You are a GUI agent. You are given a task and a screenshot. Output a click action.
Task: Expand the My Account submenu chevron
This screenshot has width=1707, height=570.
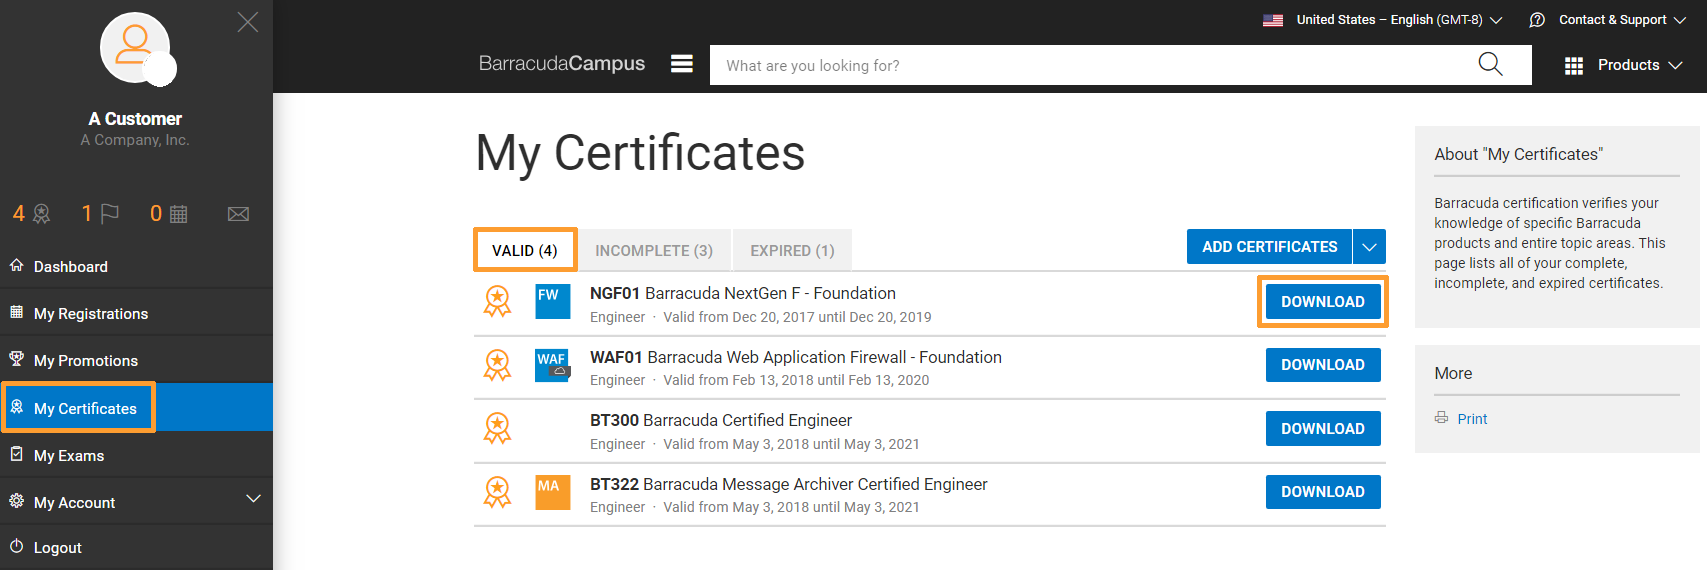[254, 498]
